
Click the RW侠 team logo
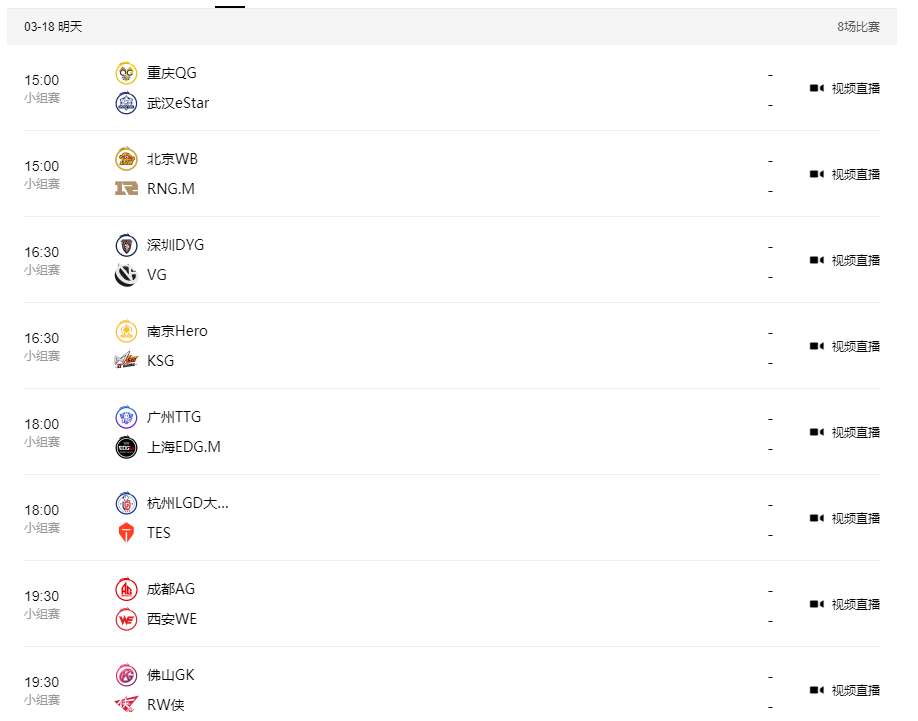point(126,704)
